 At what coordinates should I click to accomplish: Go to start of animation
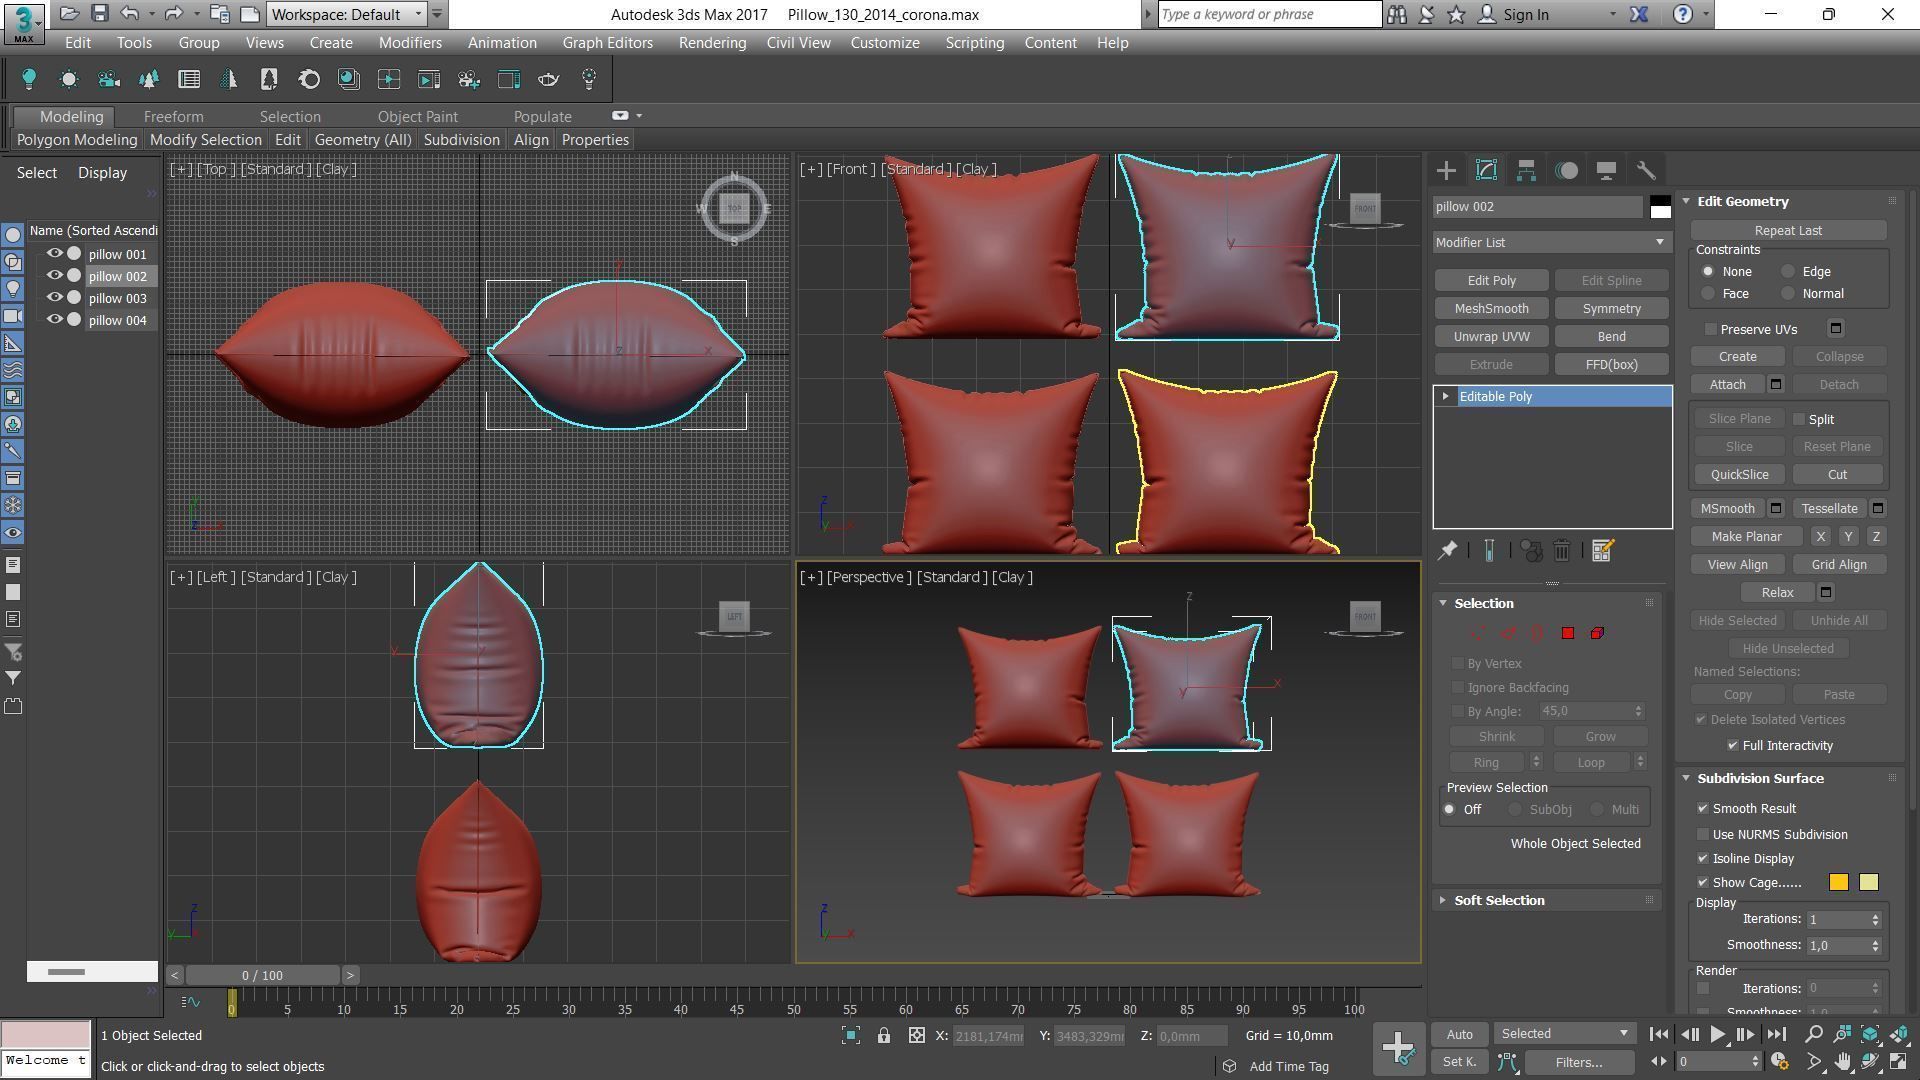pos(1658,1035)
